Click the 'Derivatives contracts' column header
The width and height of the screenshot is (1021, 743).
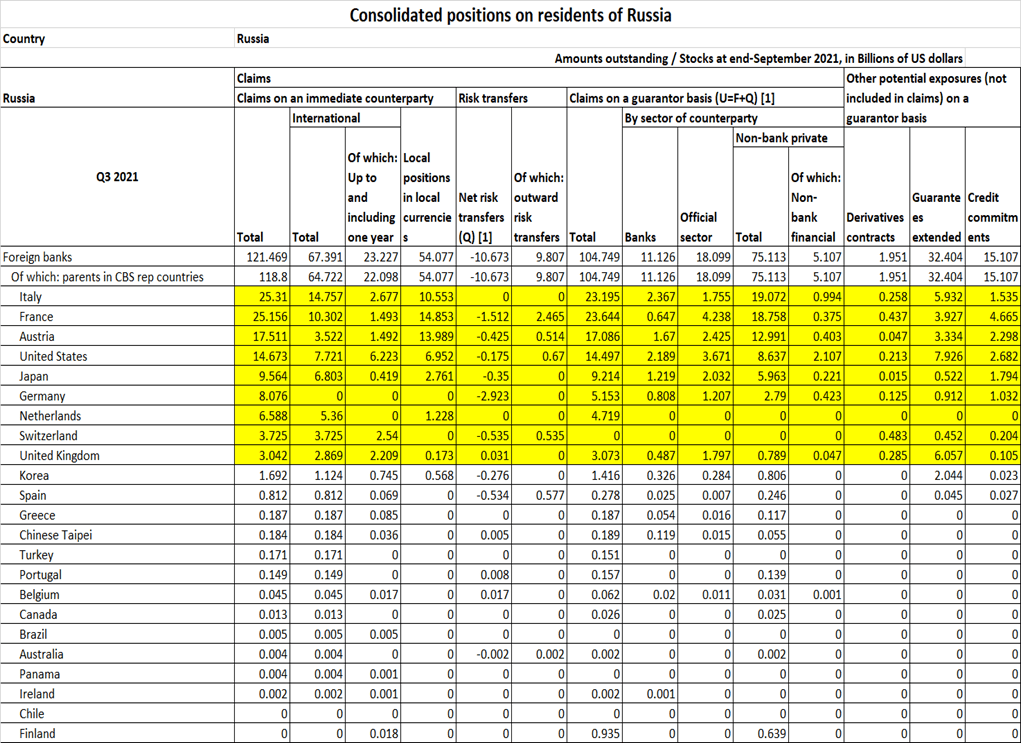(876, 226)
